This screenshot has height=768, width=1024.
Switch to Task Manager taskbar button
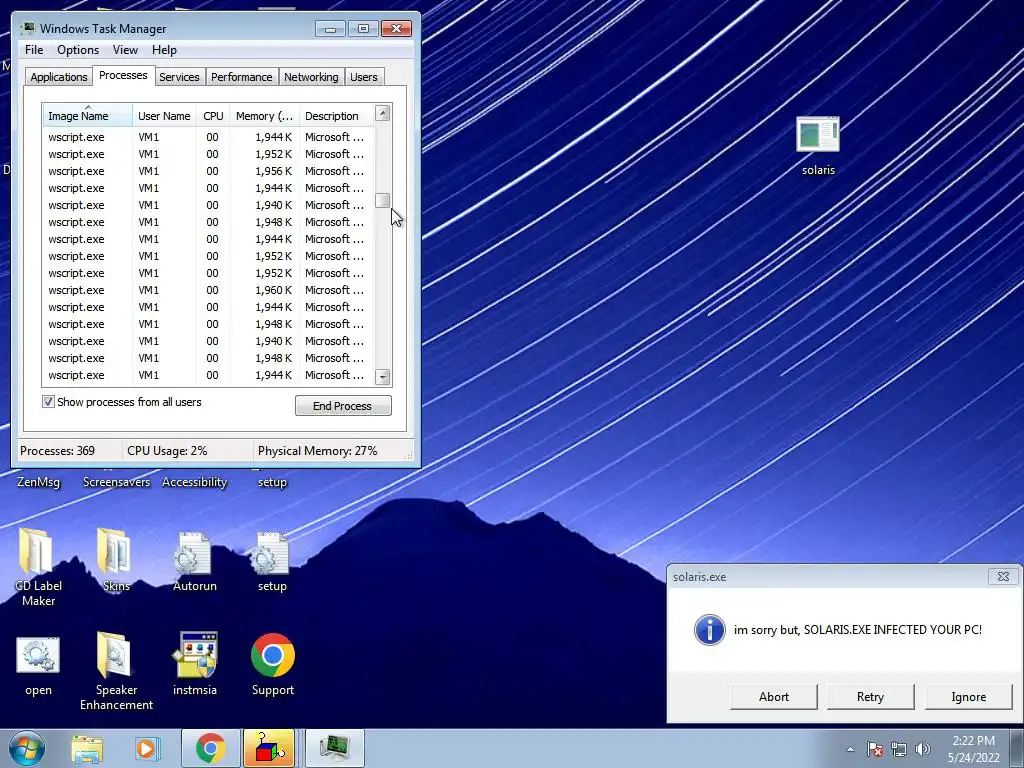tap(334, 748)
